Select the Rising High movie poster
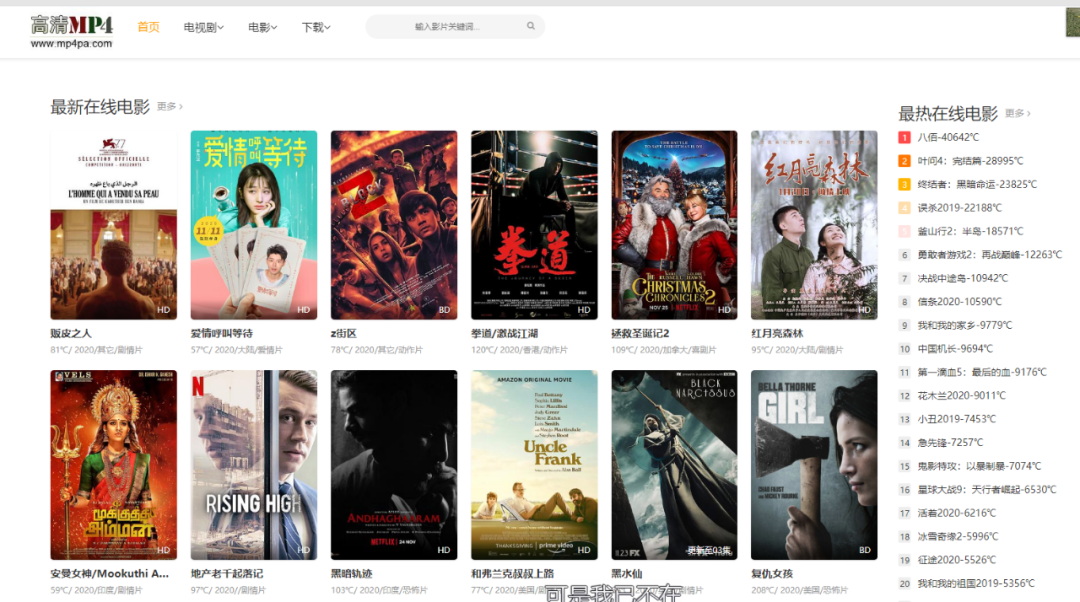The height and width of the screenshot is (602, 1080). tap(254, 464)
